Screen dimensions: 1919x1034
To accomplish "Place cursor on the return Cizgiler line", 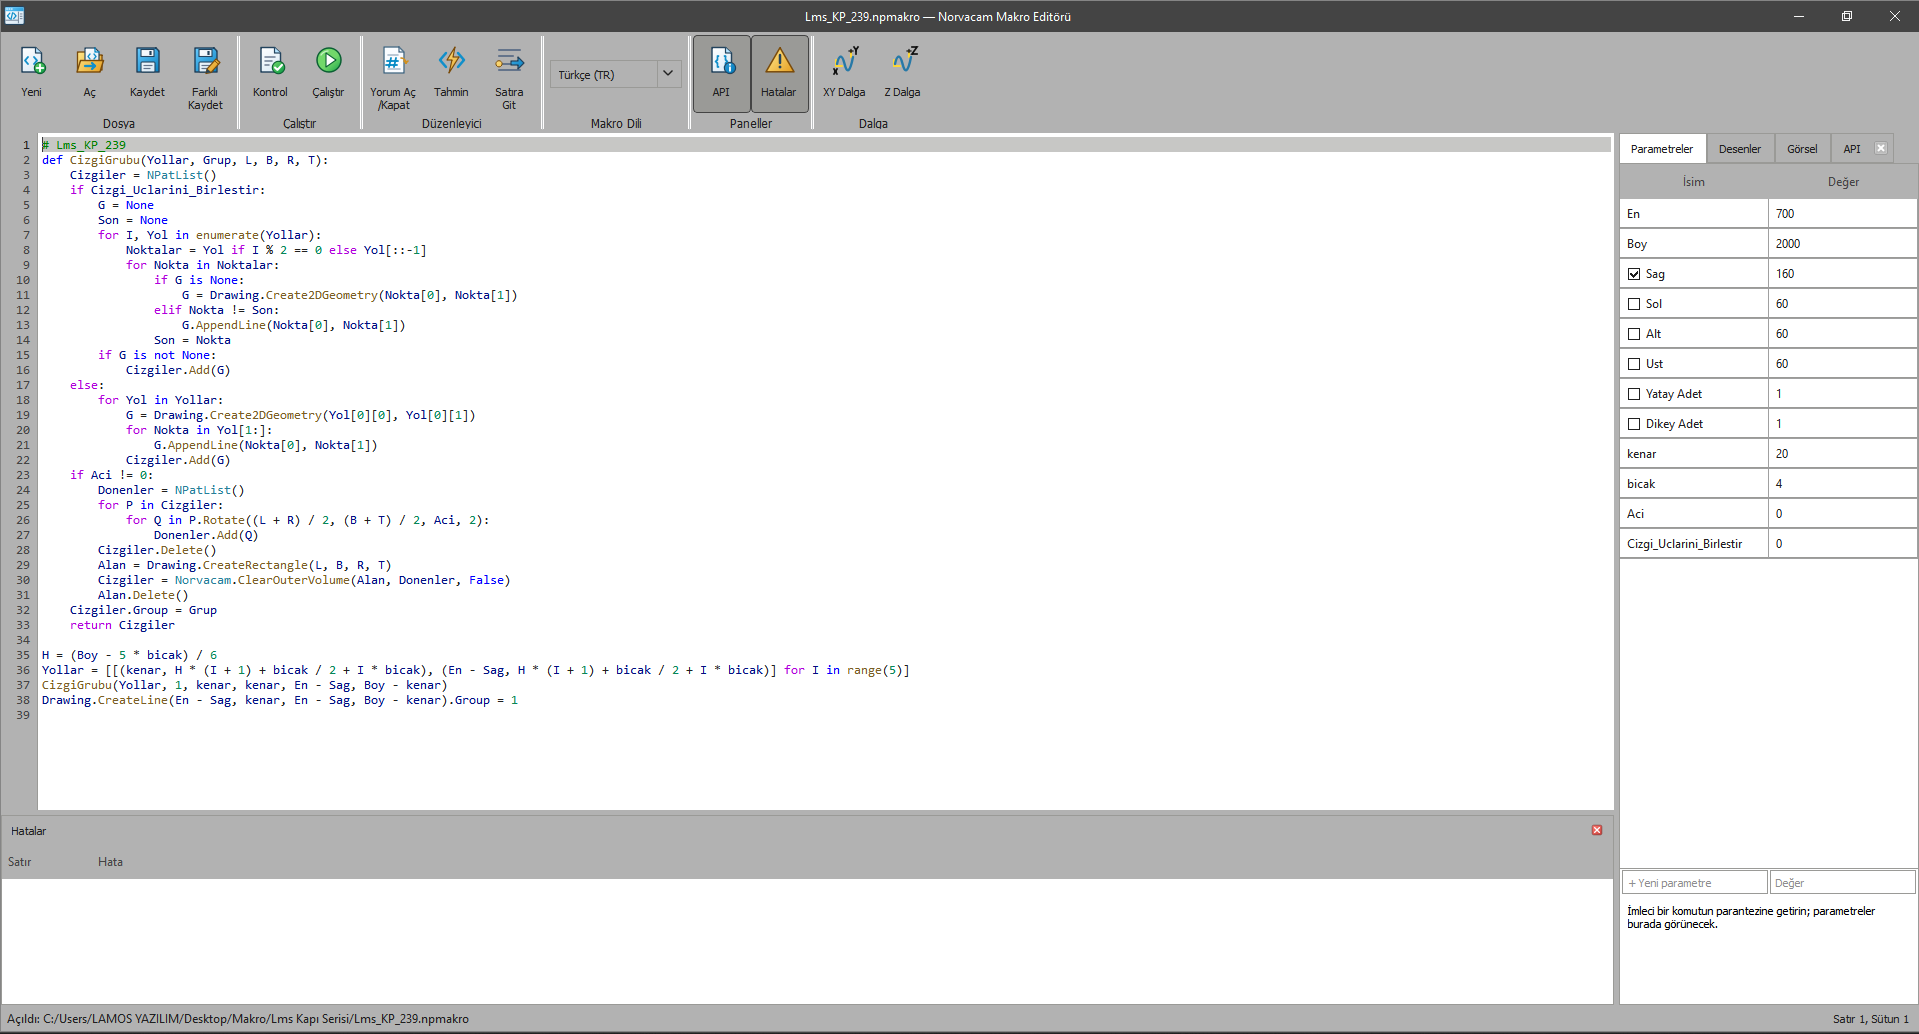I will (122, 625).
